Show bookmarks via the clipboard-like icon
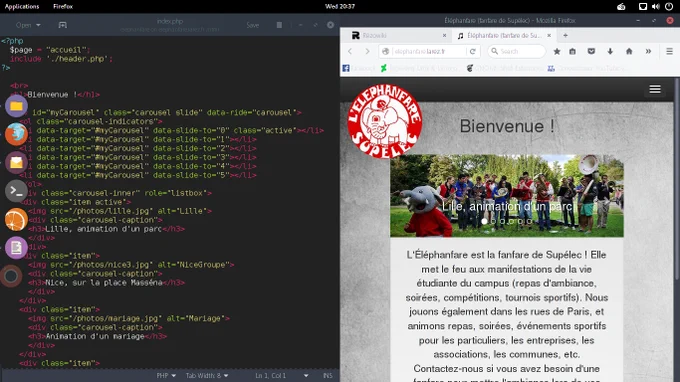This screenshot has width=680, height=382. [x=572, y=51]
